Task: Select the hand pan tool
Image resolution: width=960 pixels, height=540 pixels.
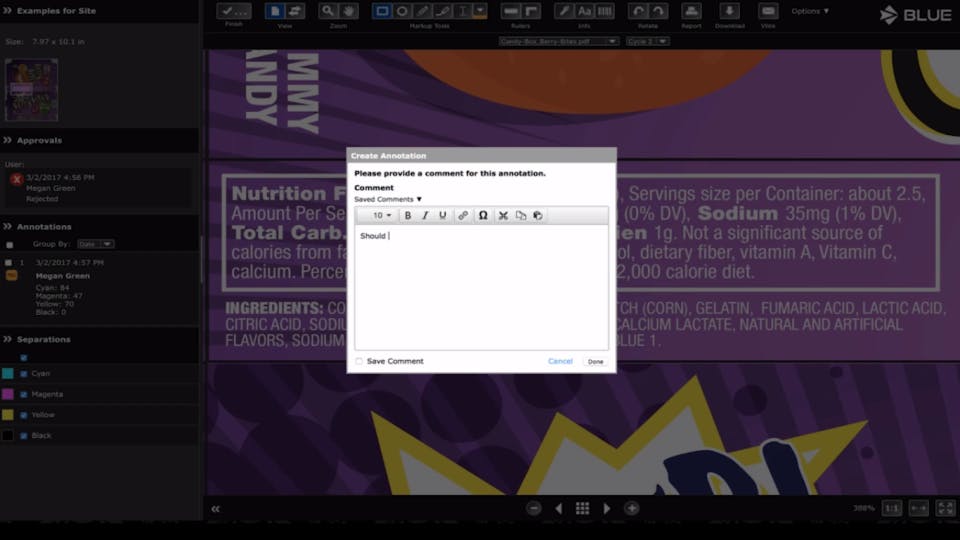Action: pyautogui.click(x=348, y=11)
